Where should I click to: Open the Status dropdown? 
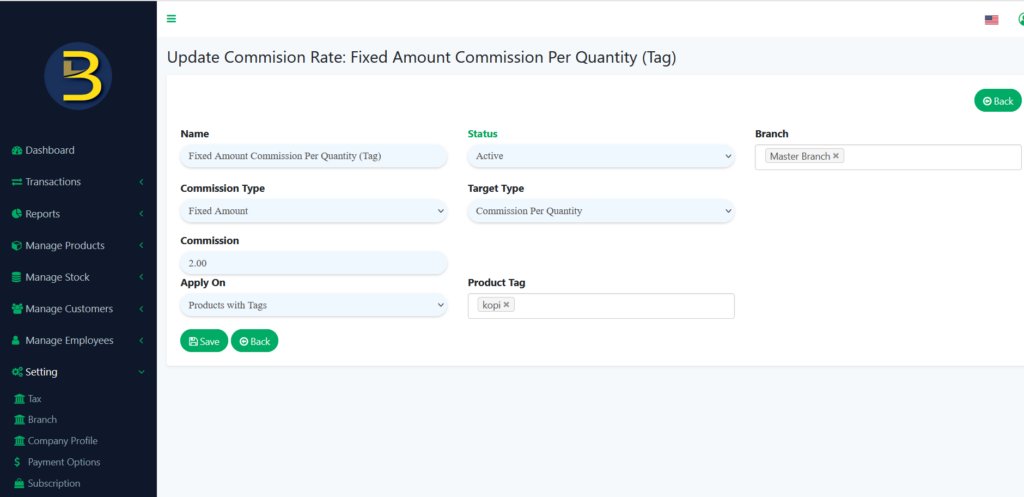600,156
